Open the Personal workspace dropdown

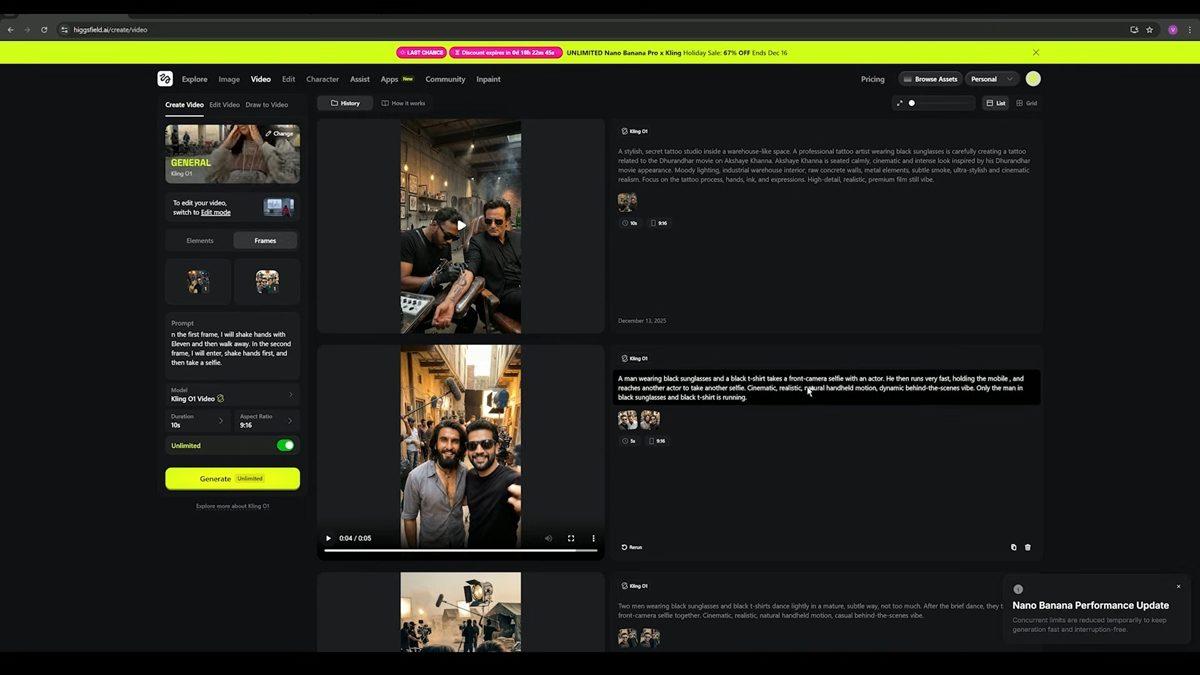click(992, 79)
